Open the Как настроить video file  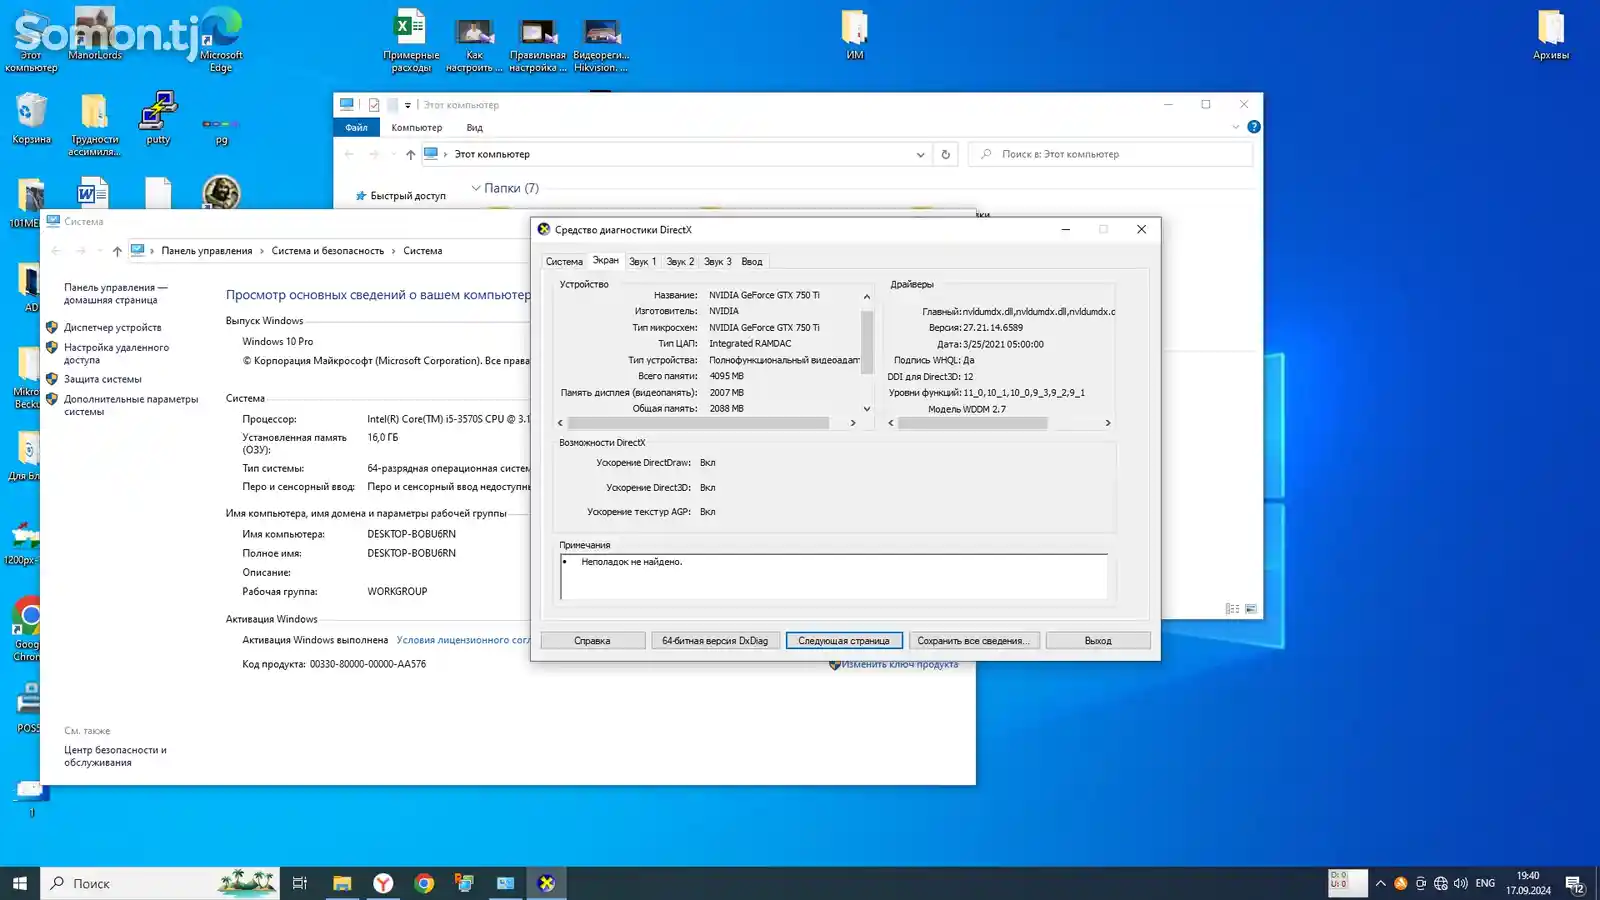coord(474,45)
